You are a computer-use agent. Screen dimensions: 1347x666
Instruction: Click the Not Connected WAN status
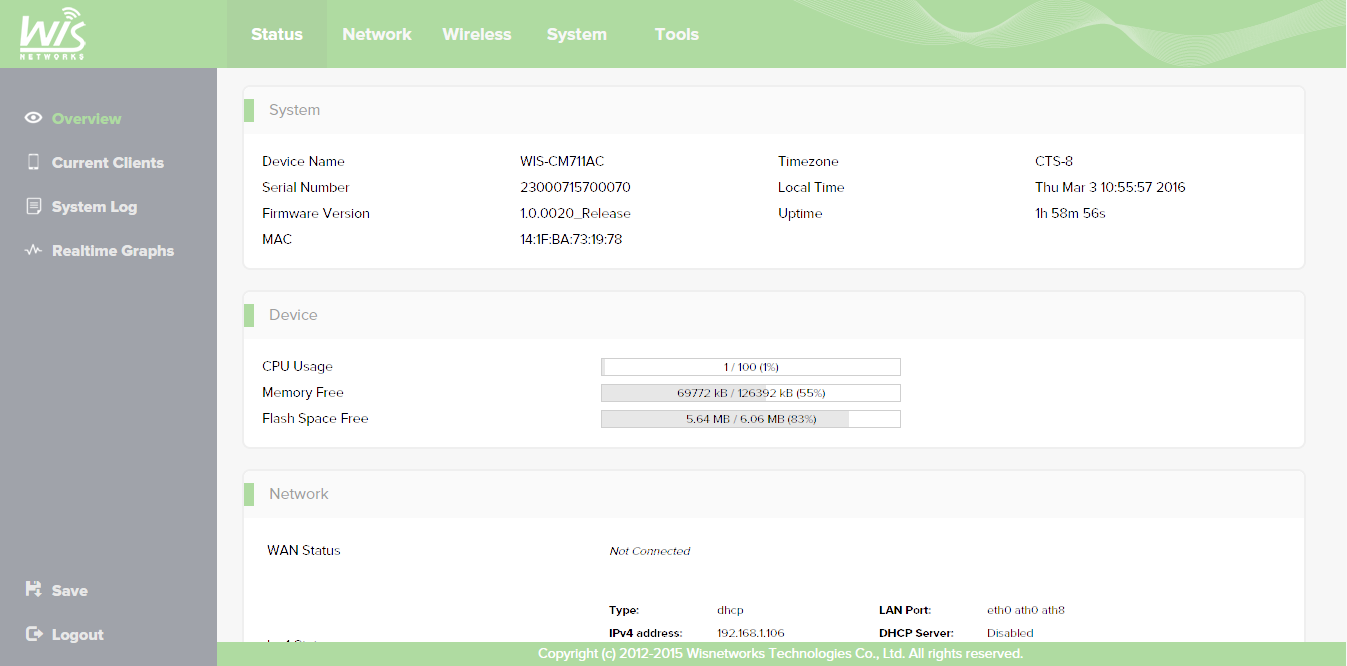pos(650,551)
